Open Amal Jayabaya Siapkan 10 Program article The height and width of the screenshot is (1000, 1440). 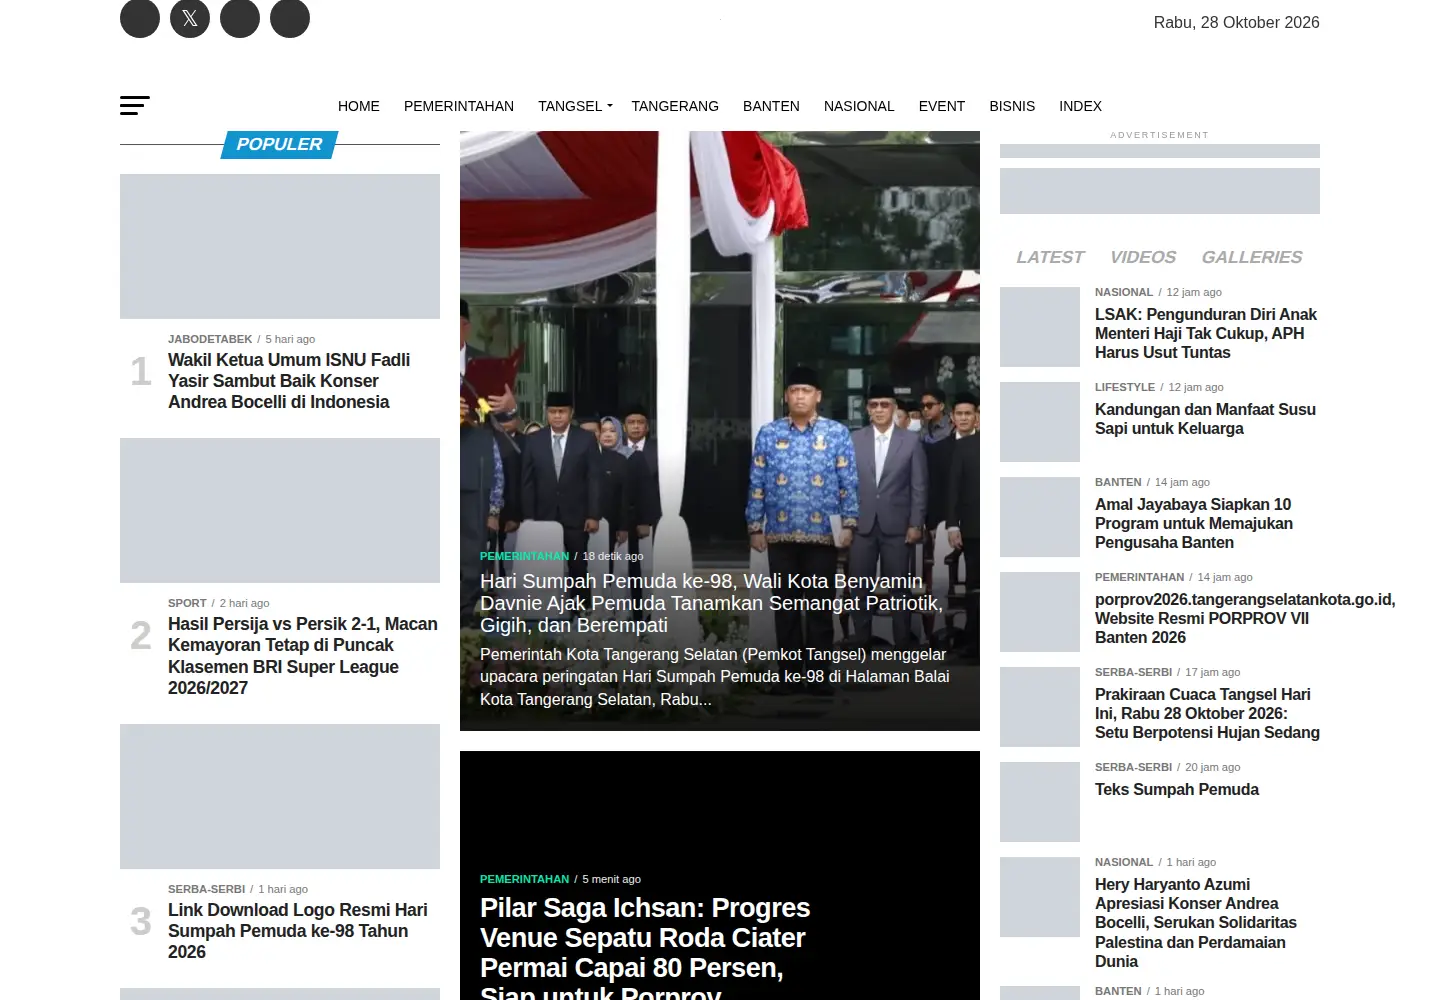1194,523
